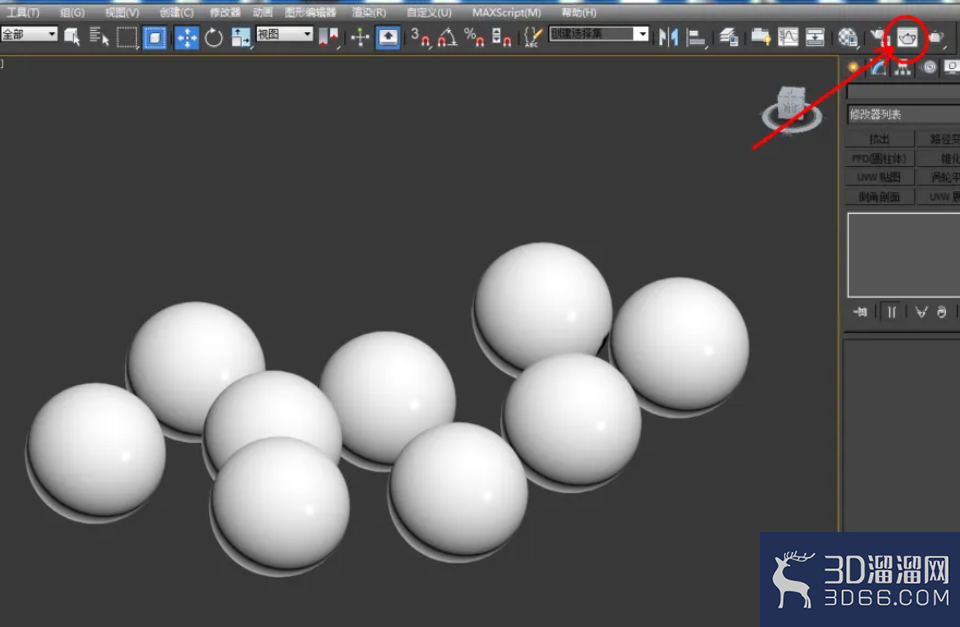Toggle keyboard shortcut override button
The image size is (960, 627).
tap(388, 37)
